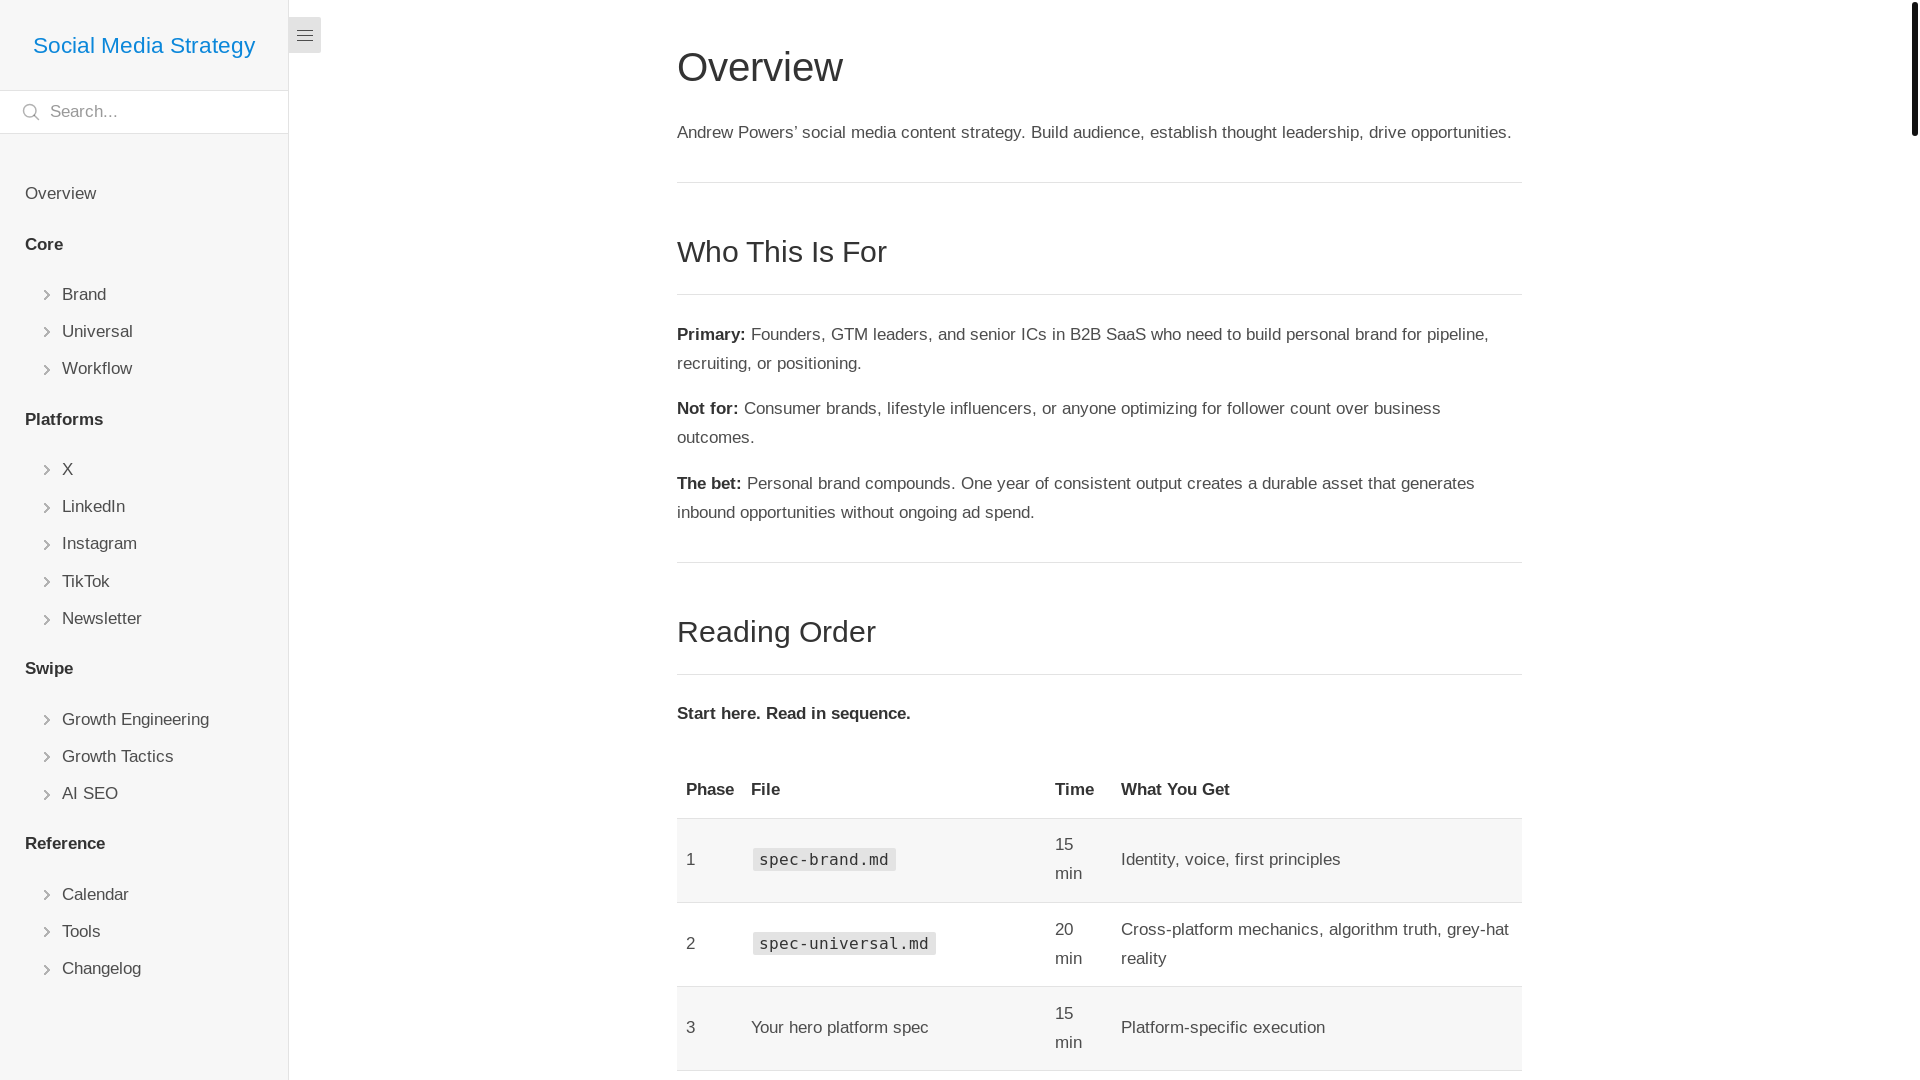
Task: Click the AI SEO chevron icon
Action: pos(47,794)
